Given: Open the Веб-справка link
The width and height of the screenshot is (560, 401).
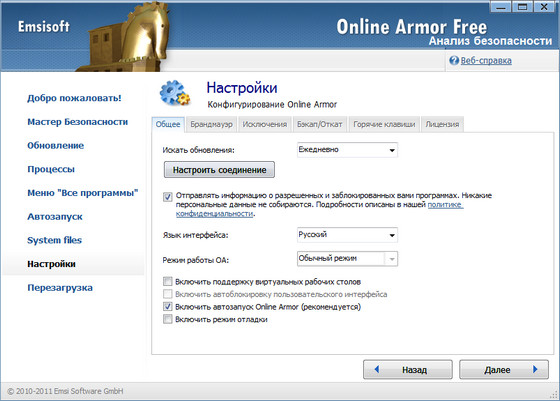Looking at the screenshot, I should pos(486,60).
